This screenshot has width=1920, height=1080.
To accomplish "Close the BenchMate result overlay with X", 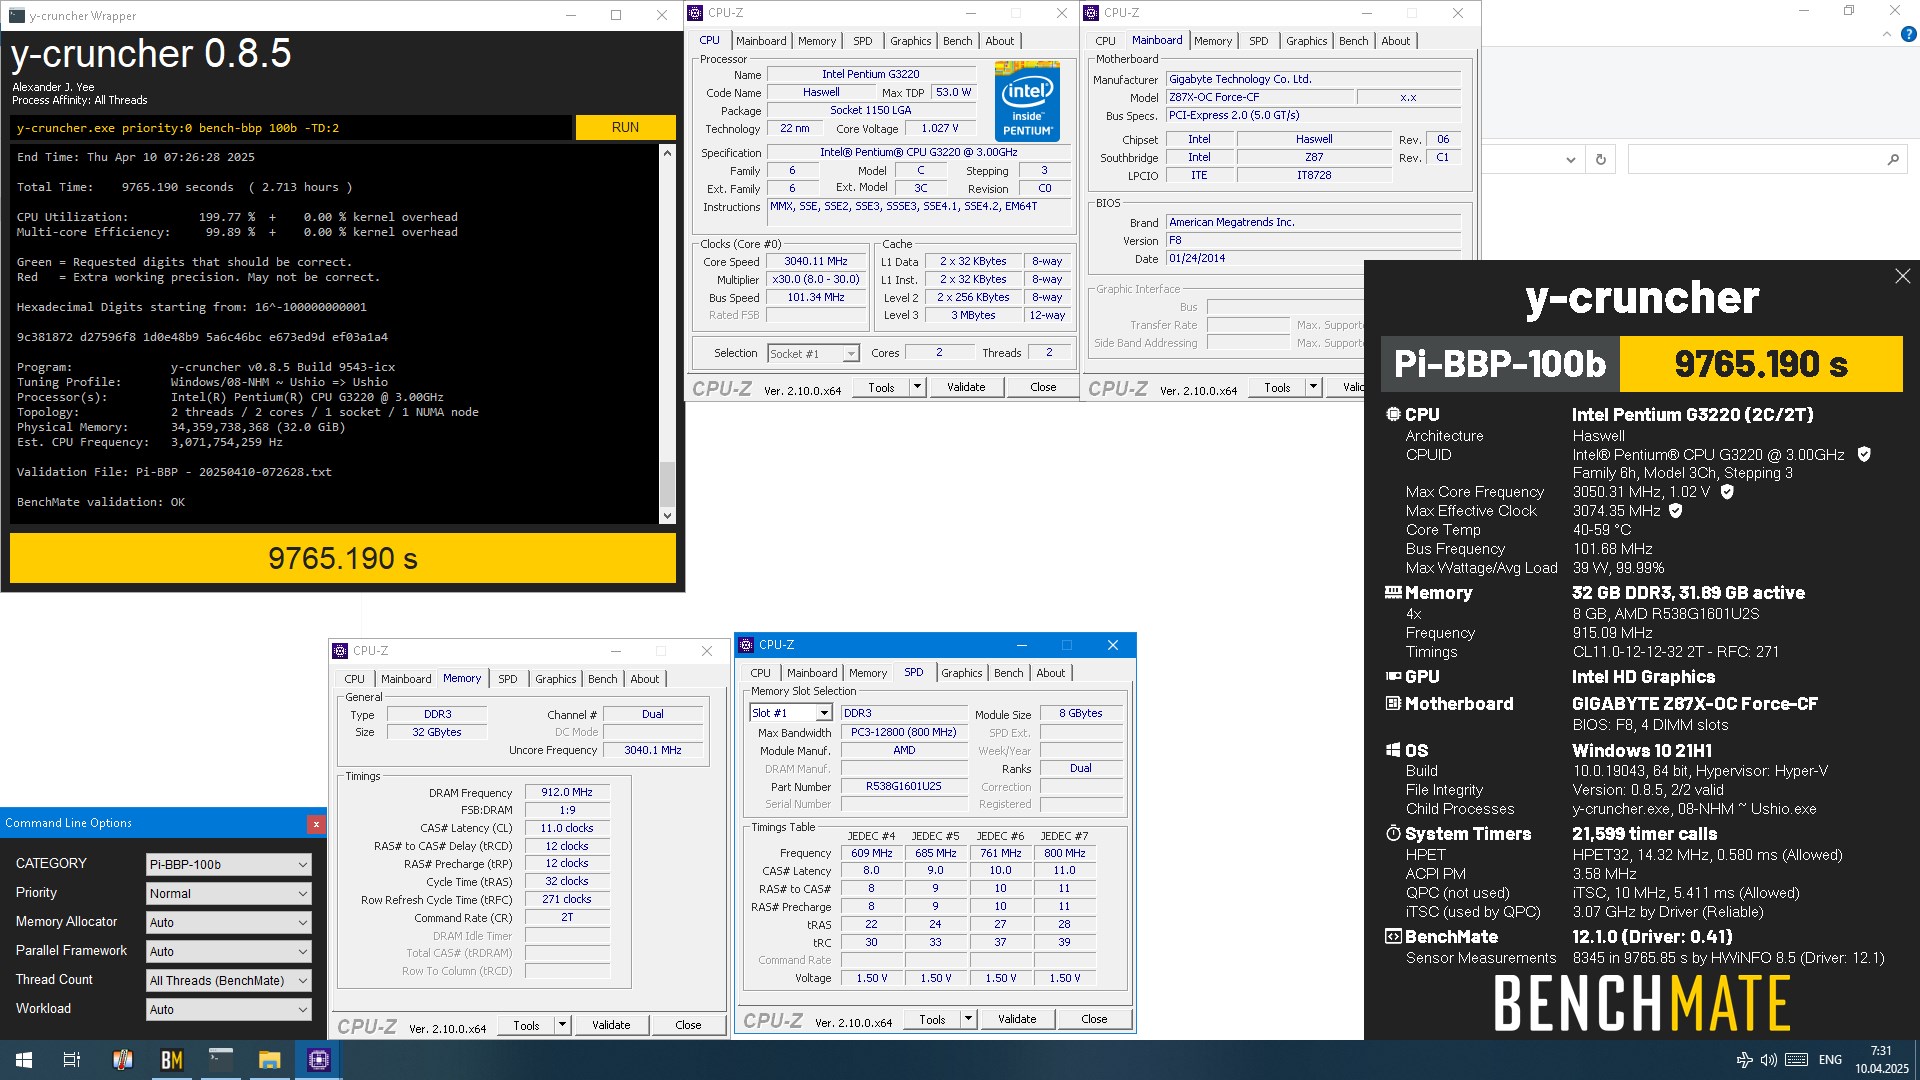I will click(x=1902, y=276).
